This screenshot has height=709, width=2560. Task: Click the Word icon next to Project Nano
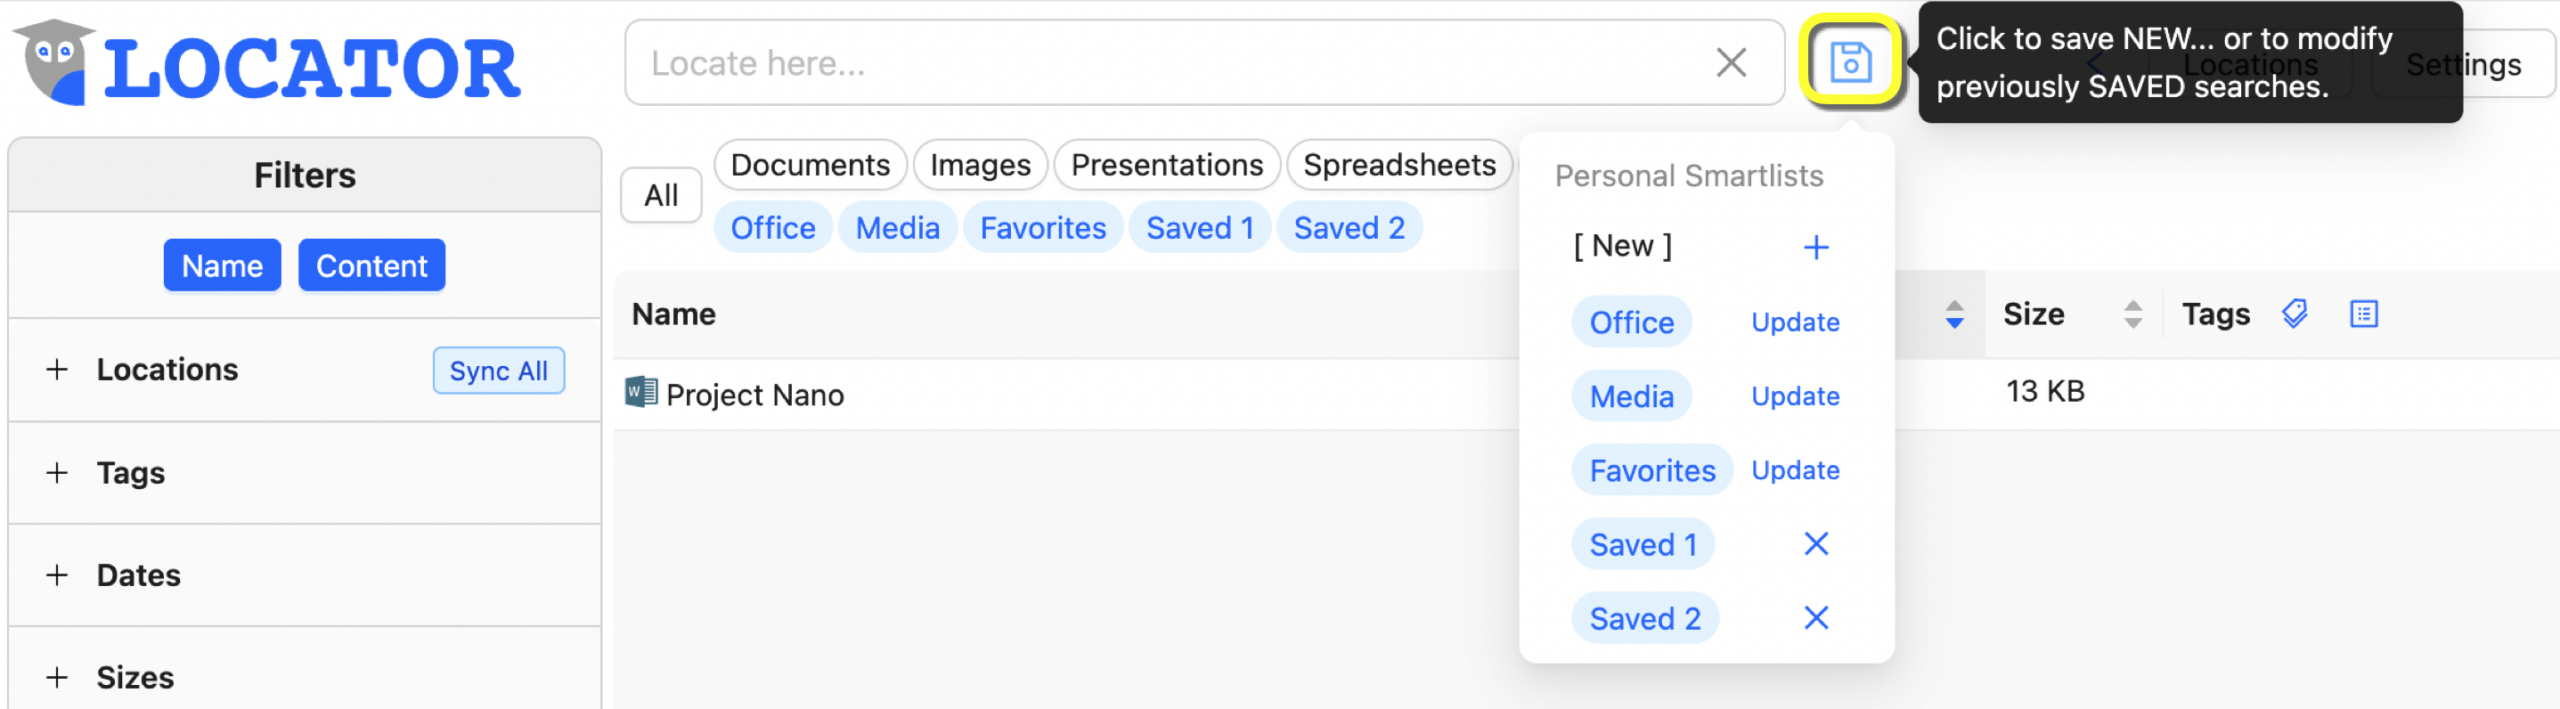[x=643, y=392]
